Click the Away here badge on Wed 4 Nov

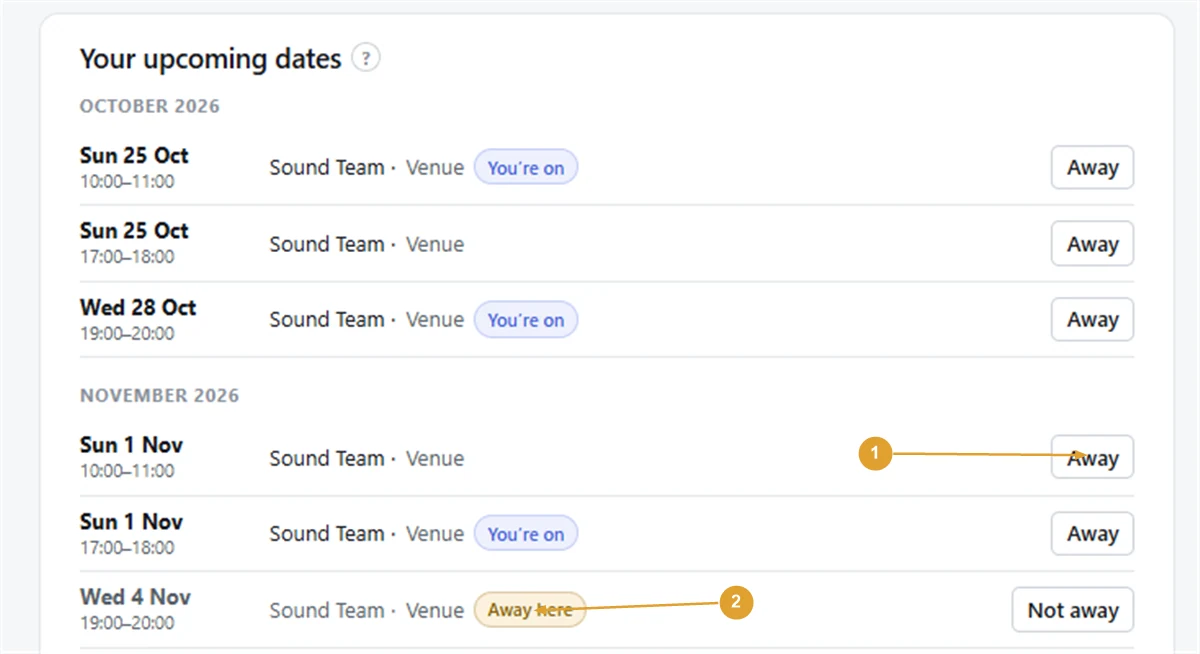530,610
